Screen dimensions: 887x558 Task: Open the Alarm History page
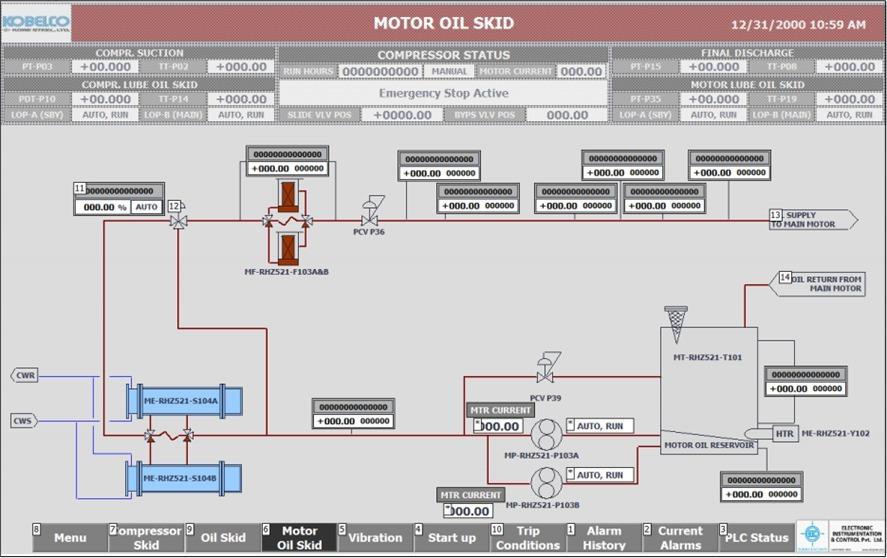[x=604, y=538]
